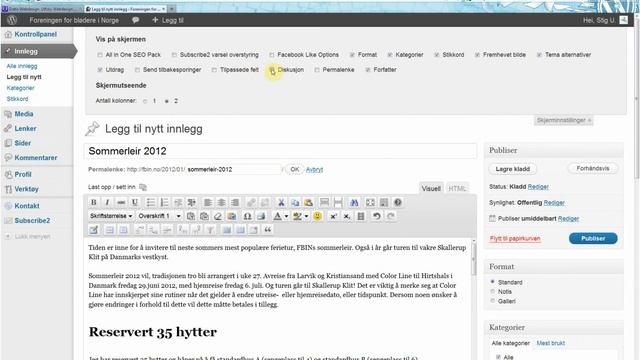Toggle Subscribe2 varsel overstyring checkbox
The width and height of the screenshot is (640, 360).
tap(174, 55)
